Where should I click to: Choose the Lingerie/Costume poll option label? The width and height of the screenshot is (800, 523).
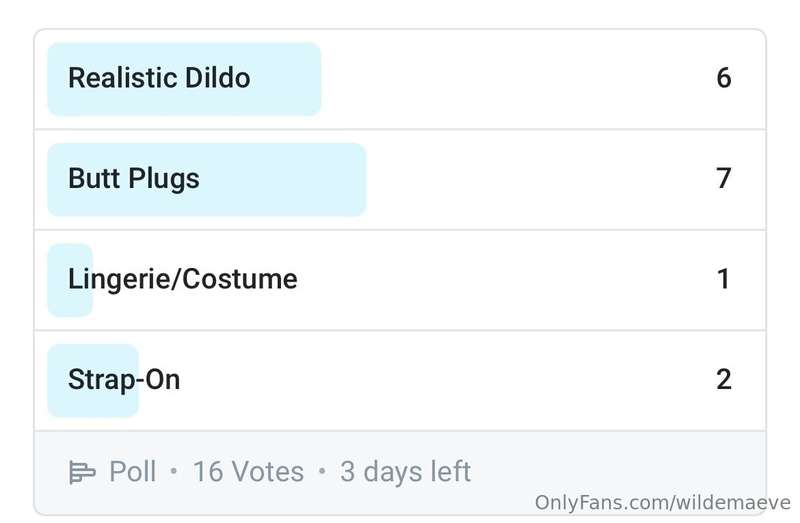183,279
